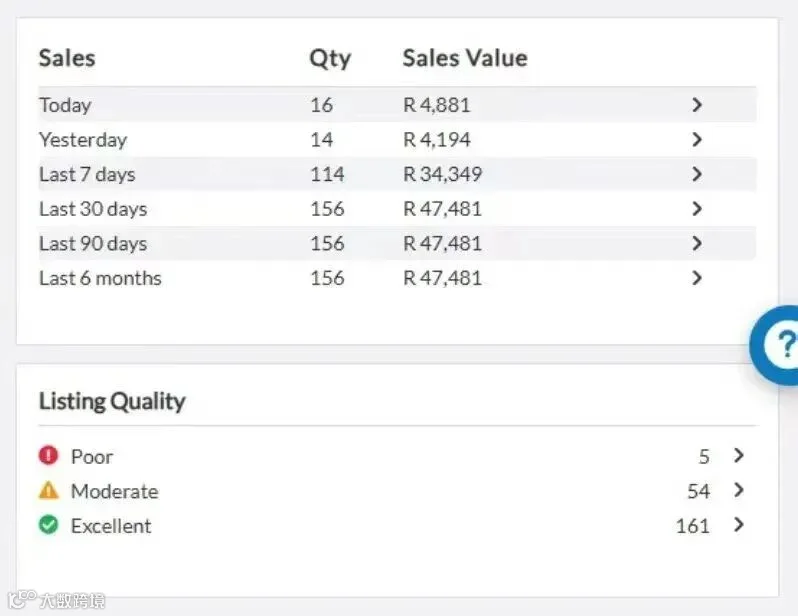
Task: View Moderate listings via chevron arrow
Action: [739, 490]
